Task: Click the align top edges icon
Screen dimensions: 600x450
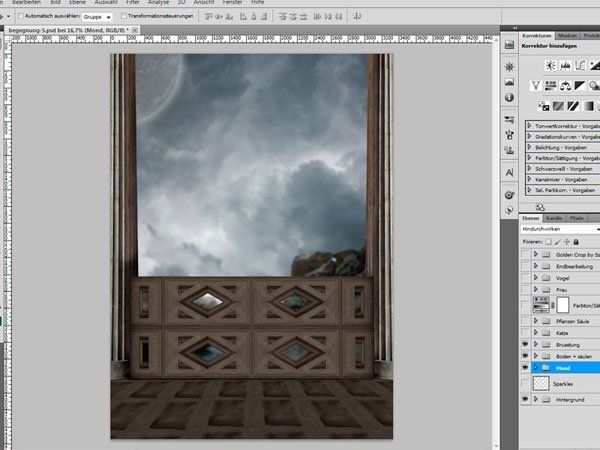Action: pos(209,17)
